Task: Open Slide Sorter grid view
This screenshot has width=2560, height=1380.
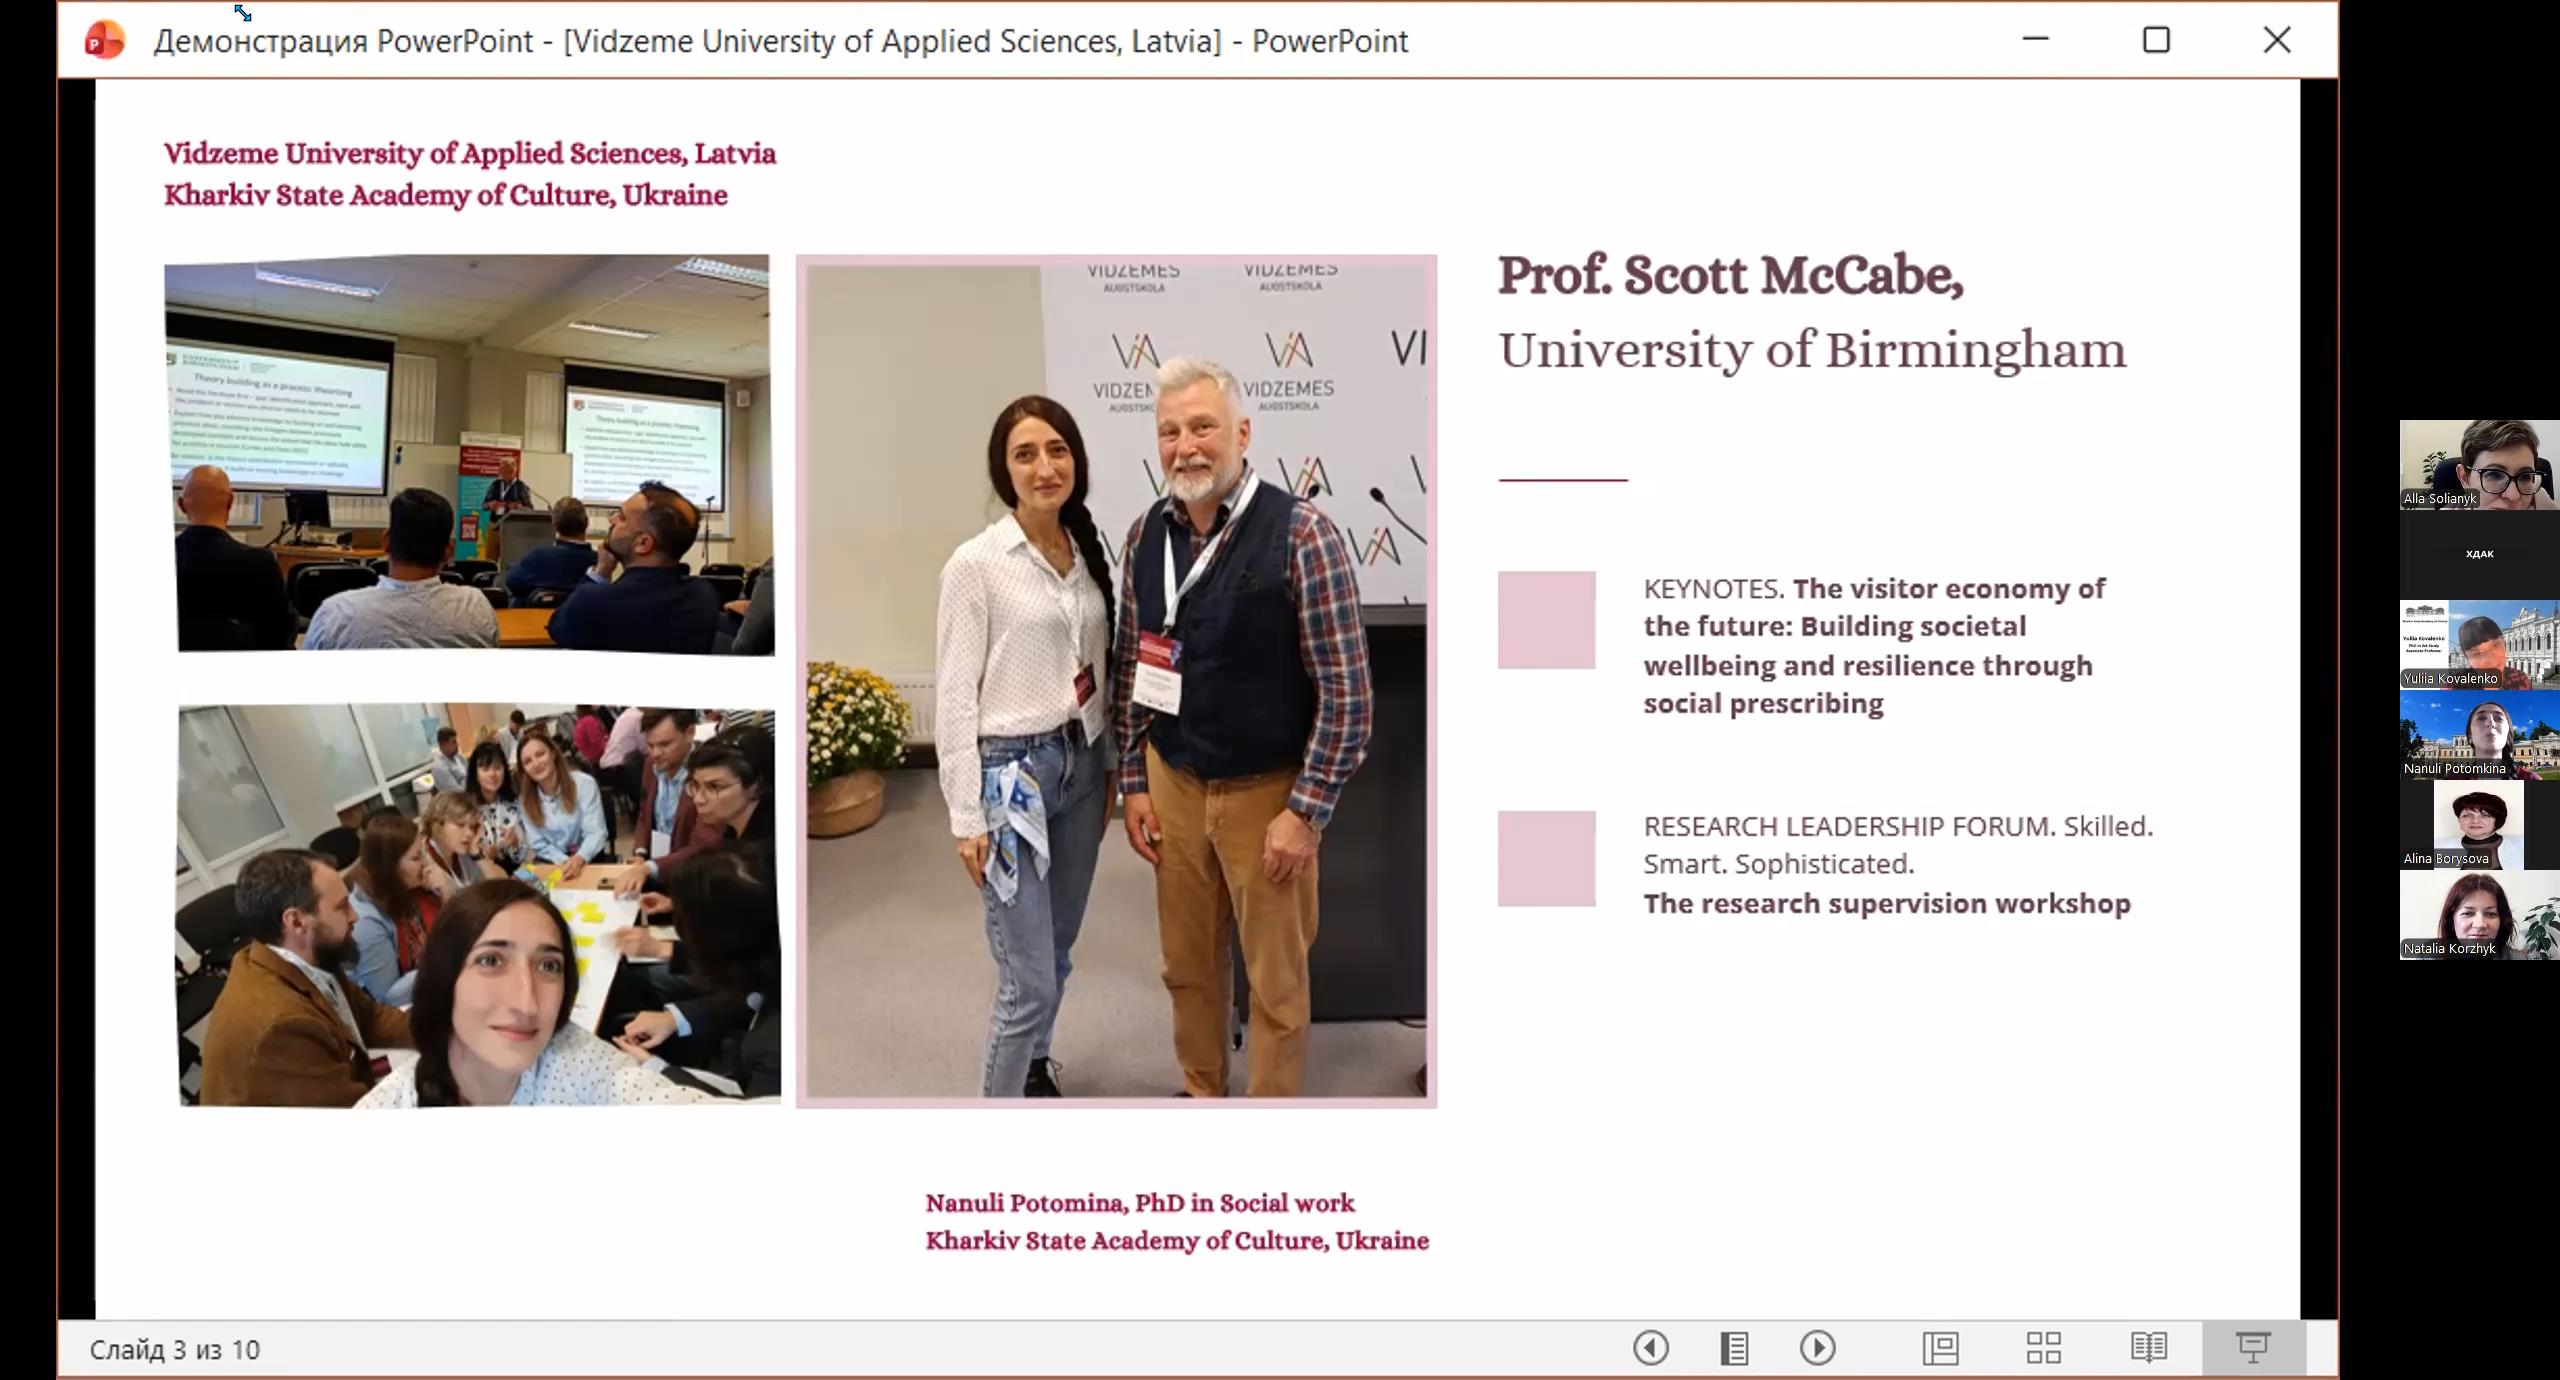Action: point(2043,1348)
